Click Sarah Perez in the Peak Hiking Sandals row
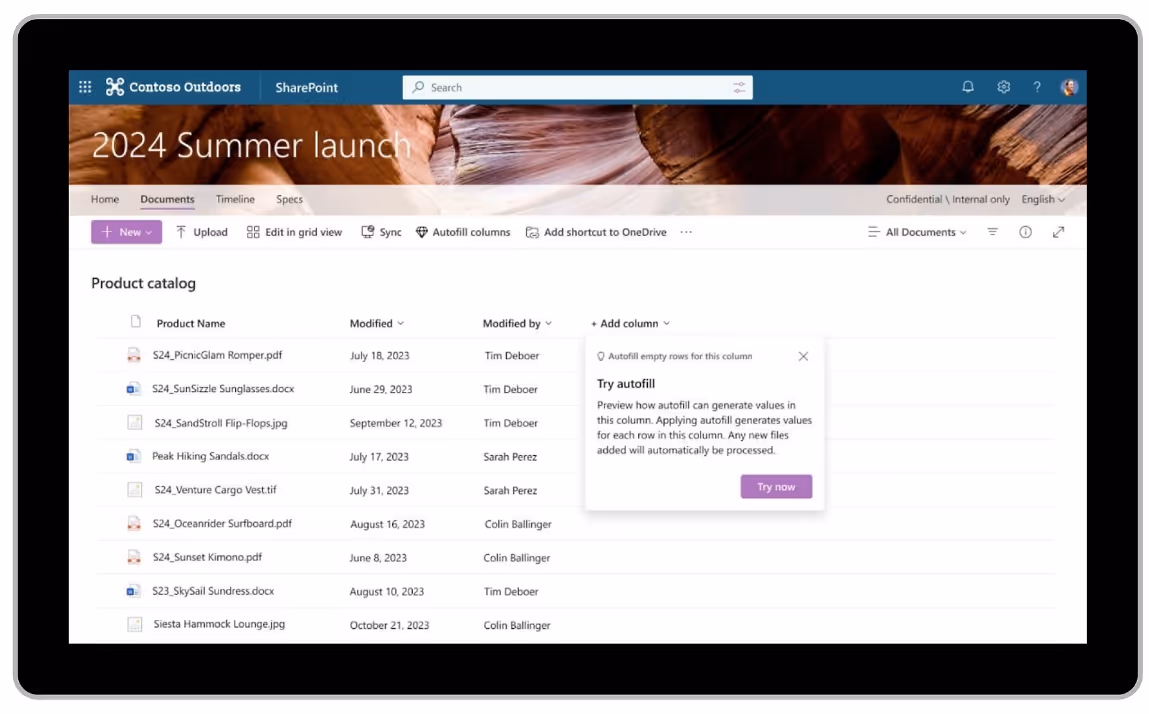Viewport: 1149px width, 714px height. tap(510, 457)
